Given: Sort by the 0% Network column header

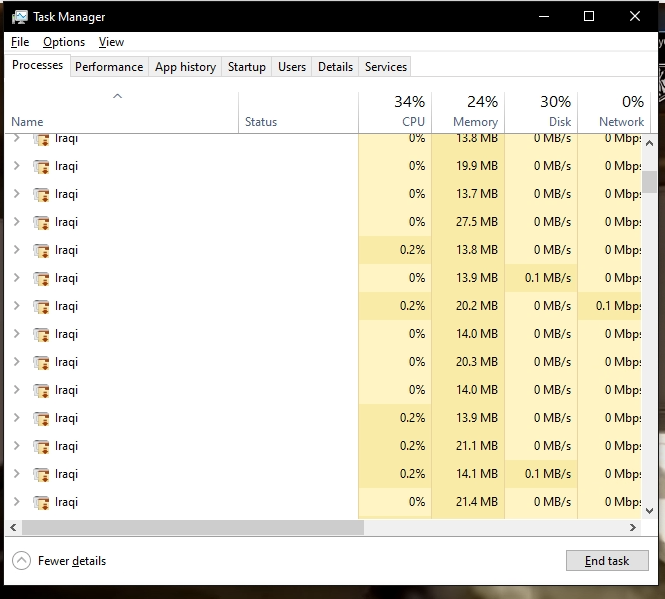Looking at the screenshot, I should point(614,112).
